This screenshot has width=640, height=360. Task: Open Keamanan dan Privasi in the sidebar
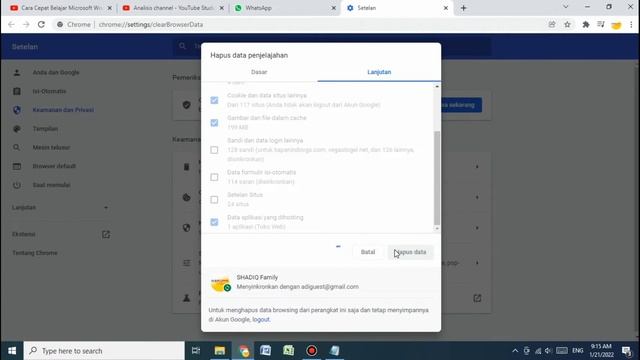(63, 110)
